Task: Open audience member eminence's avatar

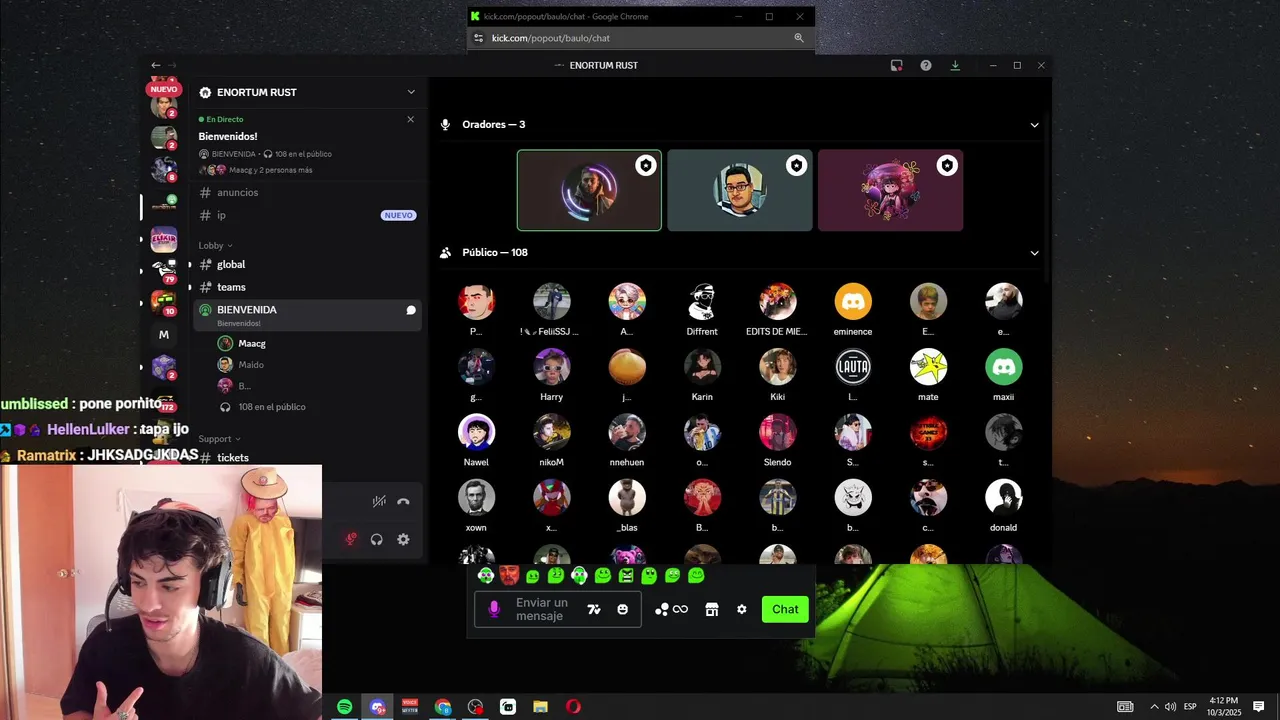Action: [x=853, y=301]
